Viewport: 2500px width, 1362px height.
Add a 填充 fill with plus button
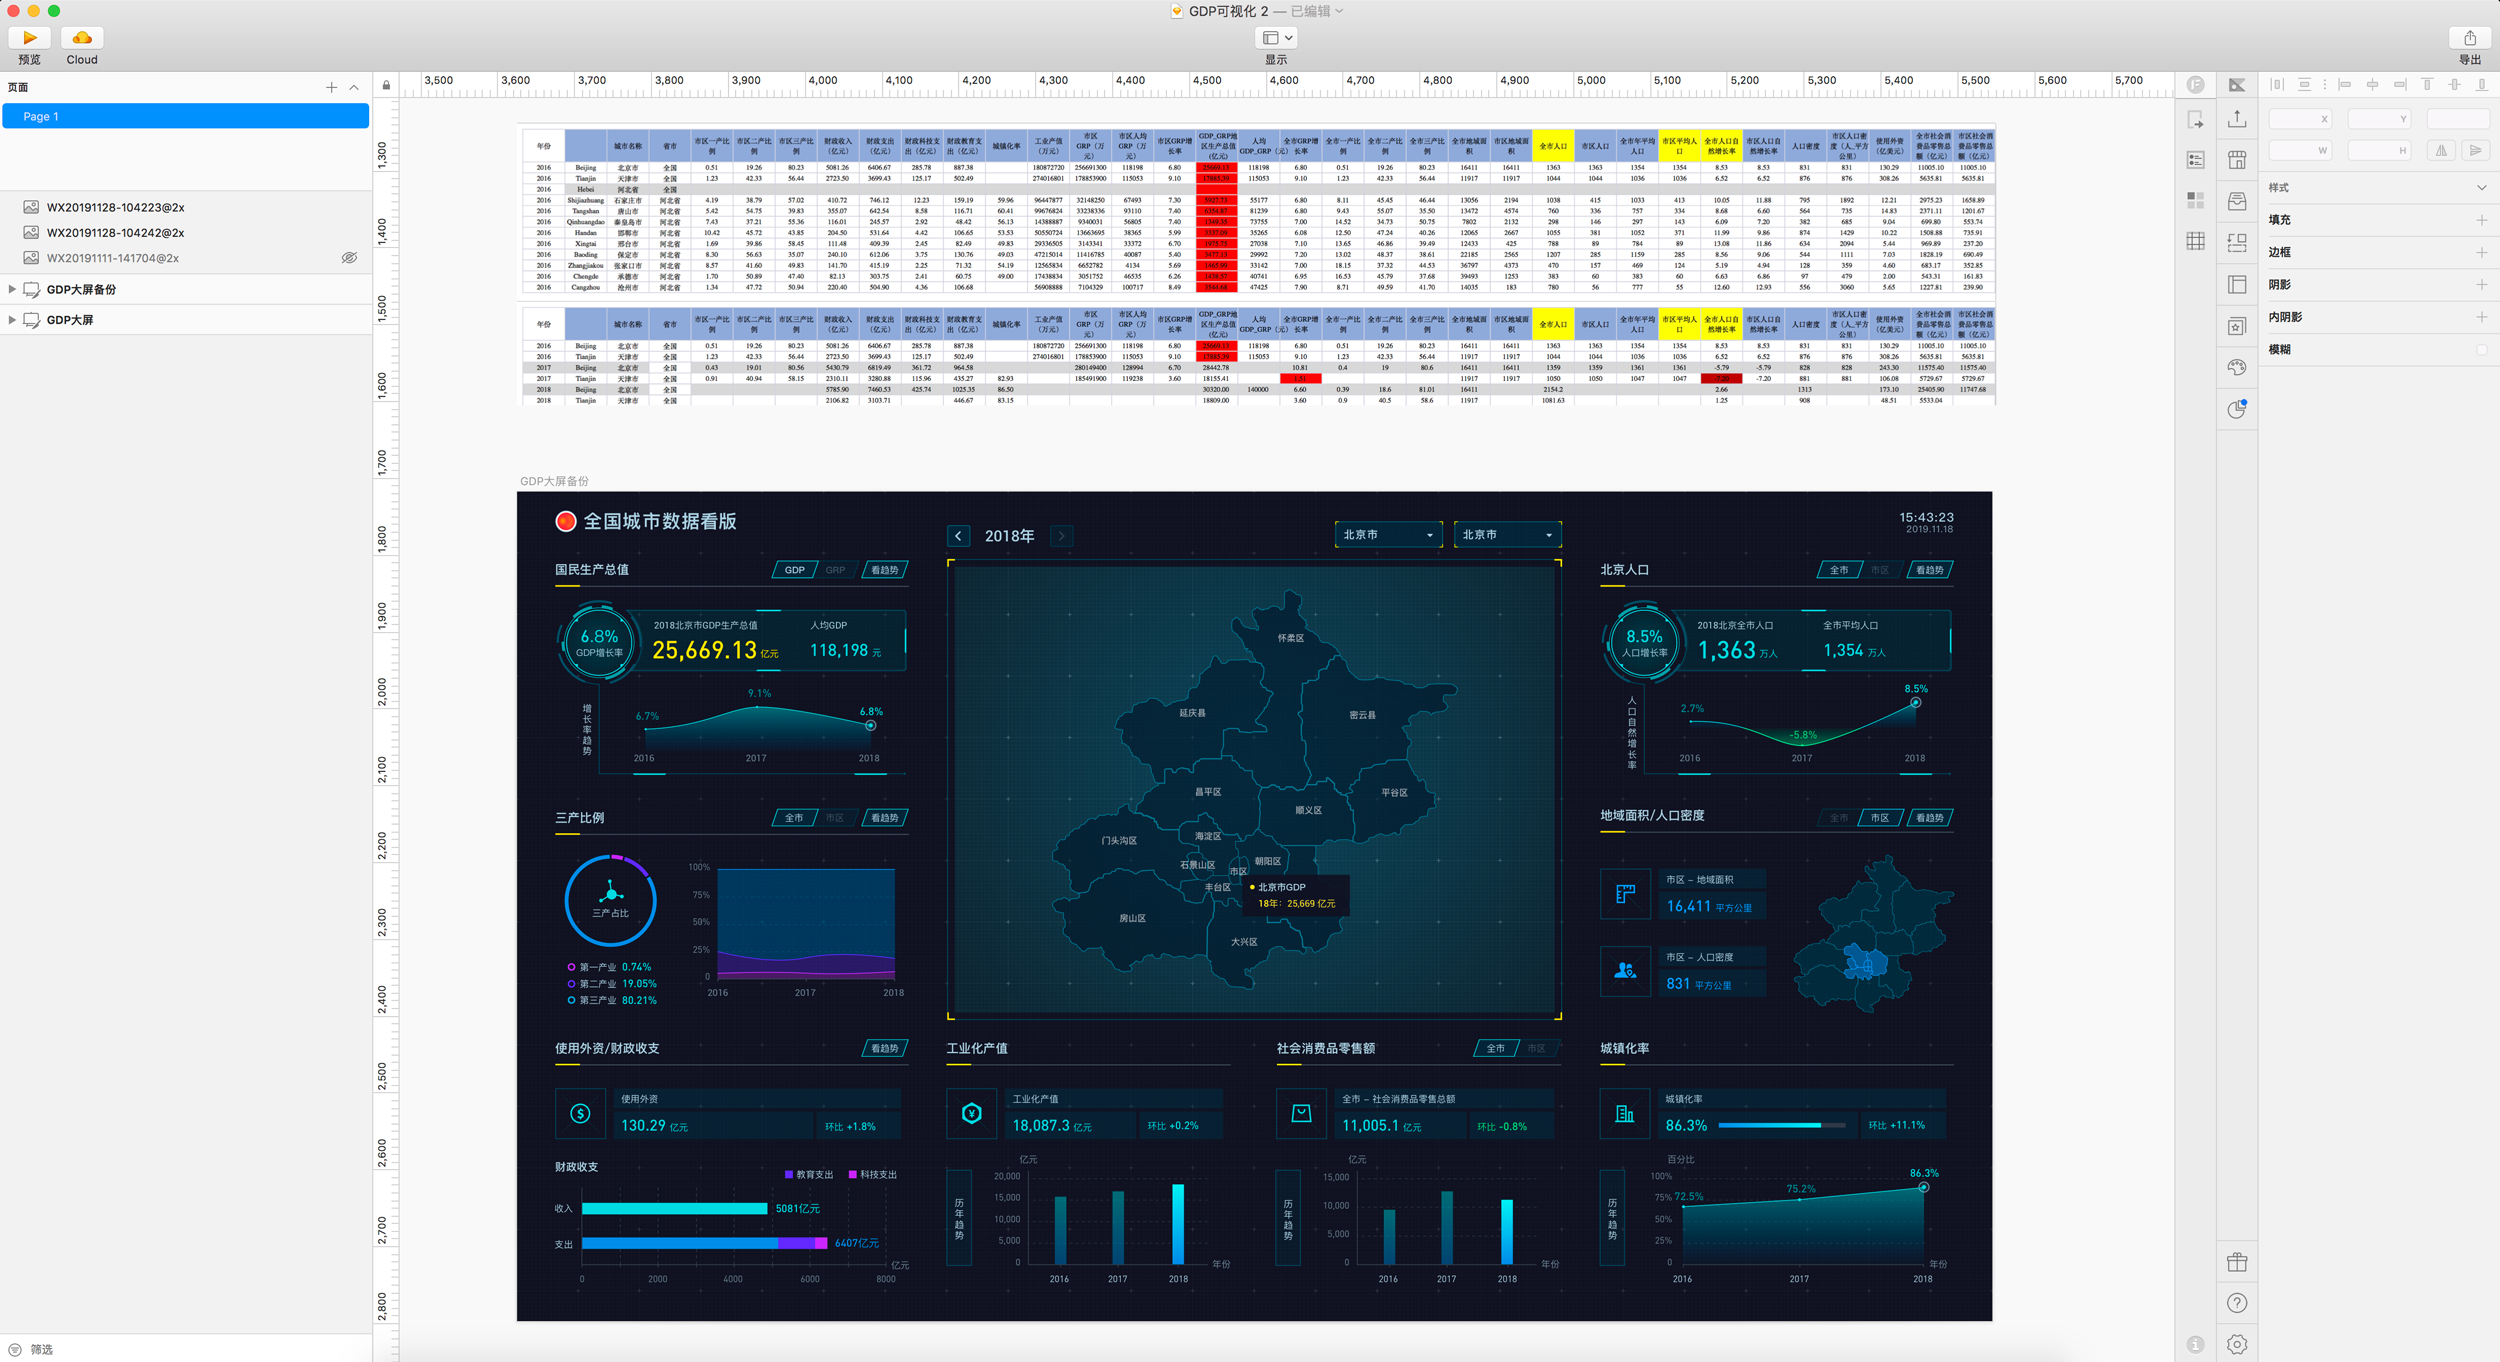click(2481, 220)
